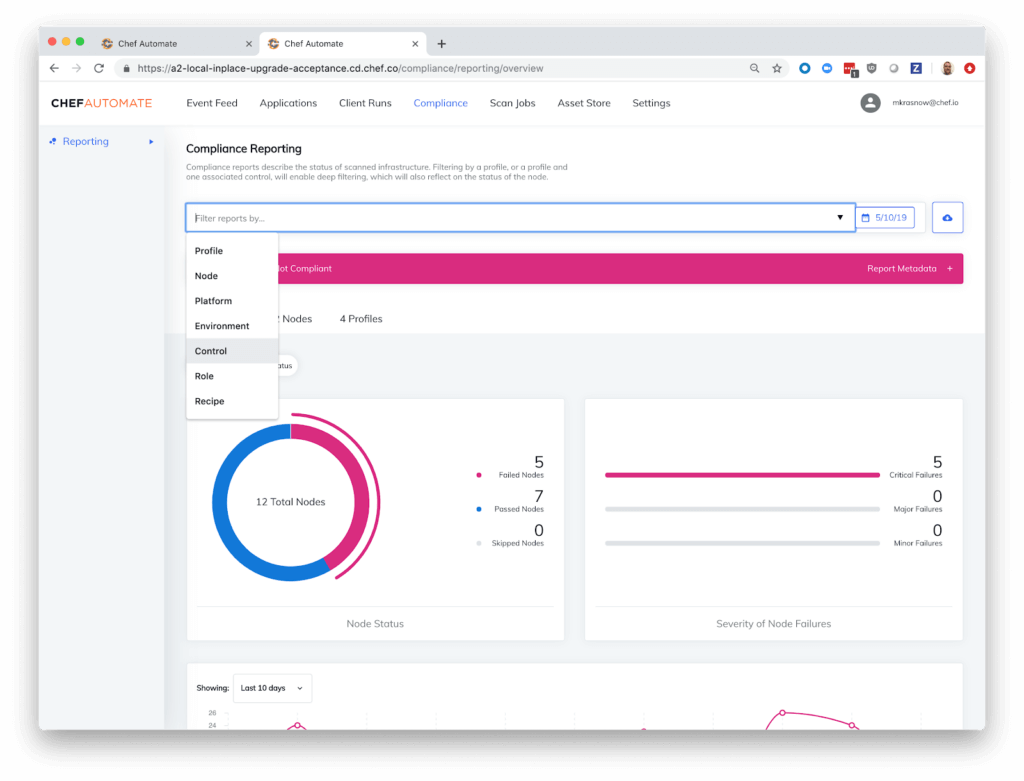Click the address bar zoom magnifier icon

(x=754, y=68)
